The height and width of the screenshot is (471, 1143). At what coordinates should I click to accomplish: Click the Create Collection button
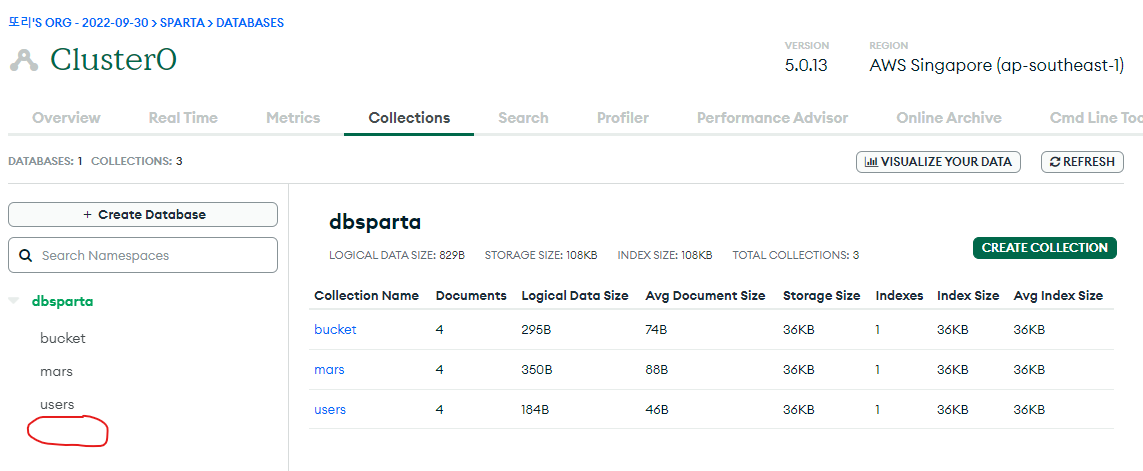(x=1045, y=248)
